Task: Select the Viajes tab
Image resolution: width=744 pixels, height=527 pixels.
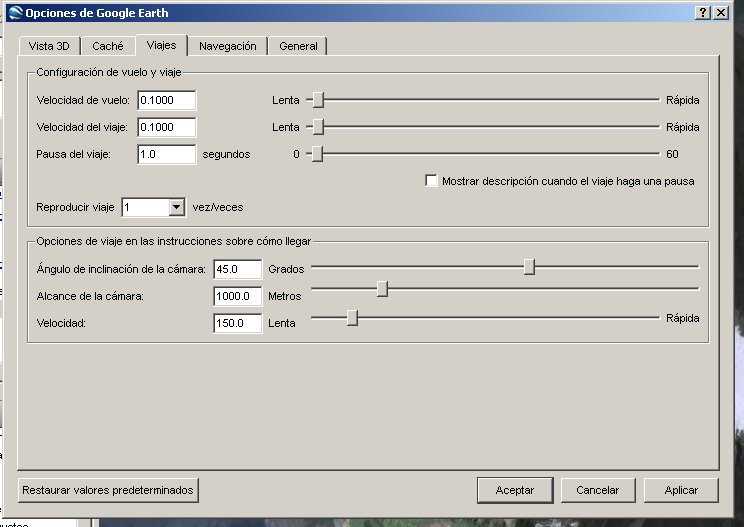Action: pyautogui.click(x=161, y=45)
